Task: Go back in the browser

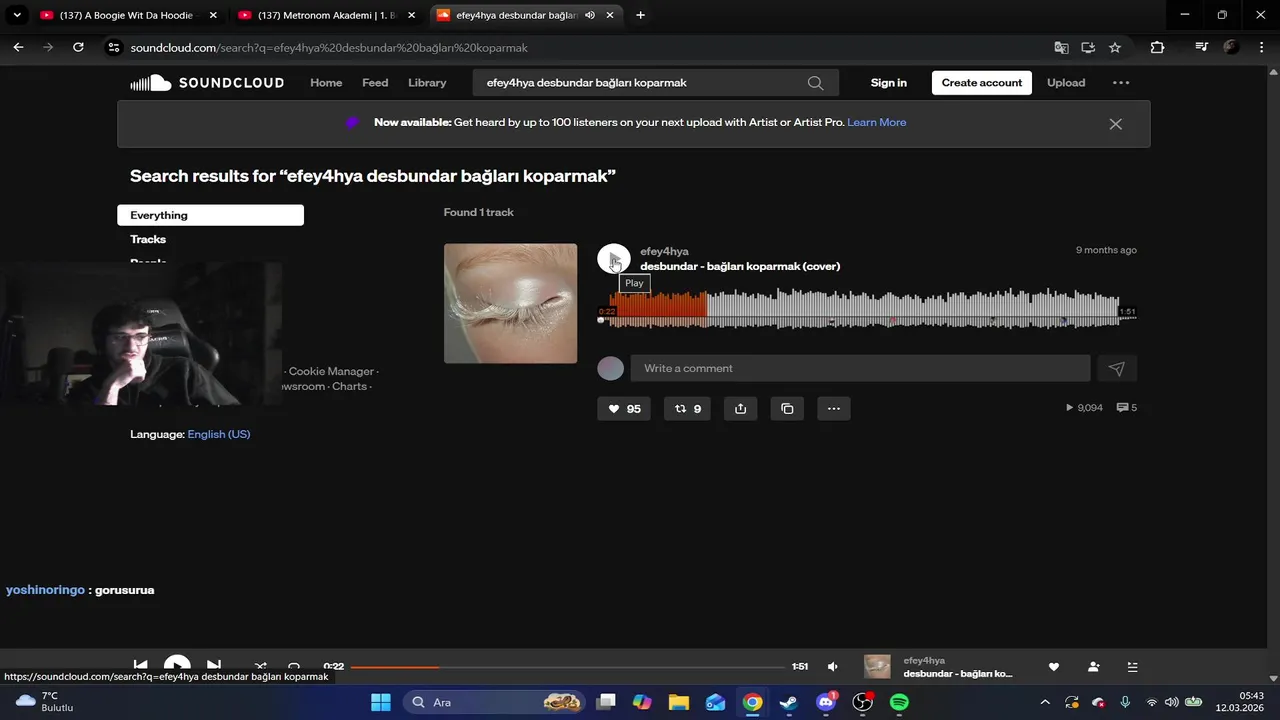Action: (x=18, y=47)
